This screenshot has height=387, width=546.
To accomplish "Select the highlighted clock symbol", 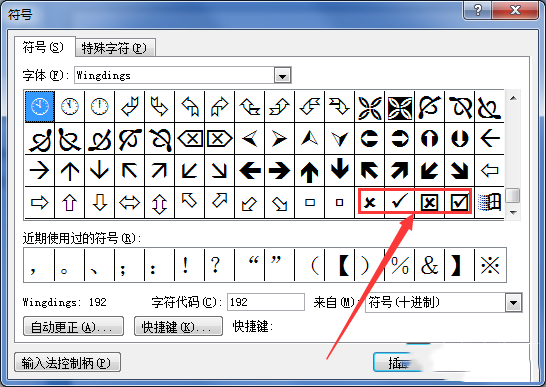I will pyautogui.click(x=40, y=107).
